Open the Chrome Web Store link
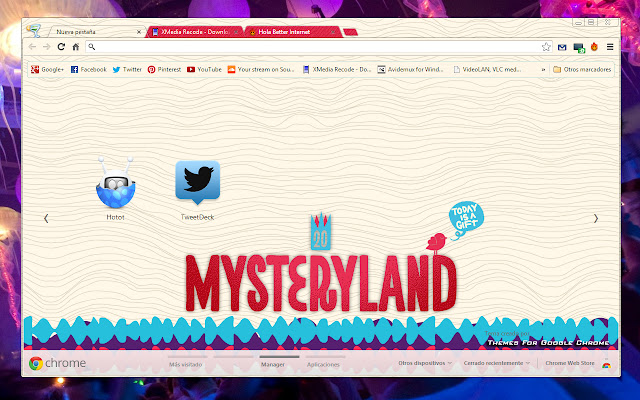Image resolution: width=640 pixels, height=400 pixels. [570, 363]
